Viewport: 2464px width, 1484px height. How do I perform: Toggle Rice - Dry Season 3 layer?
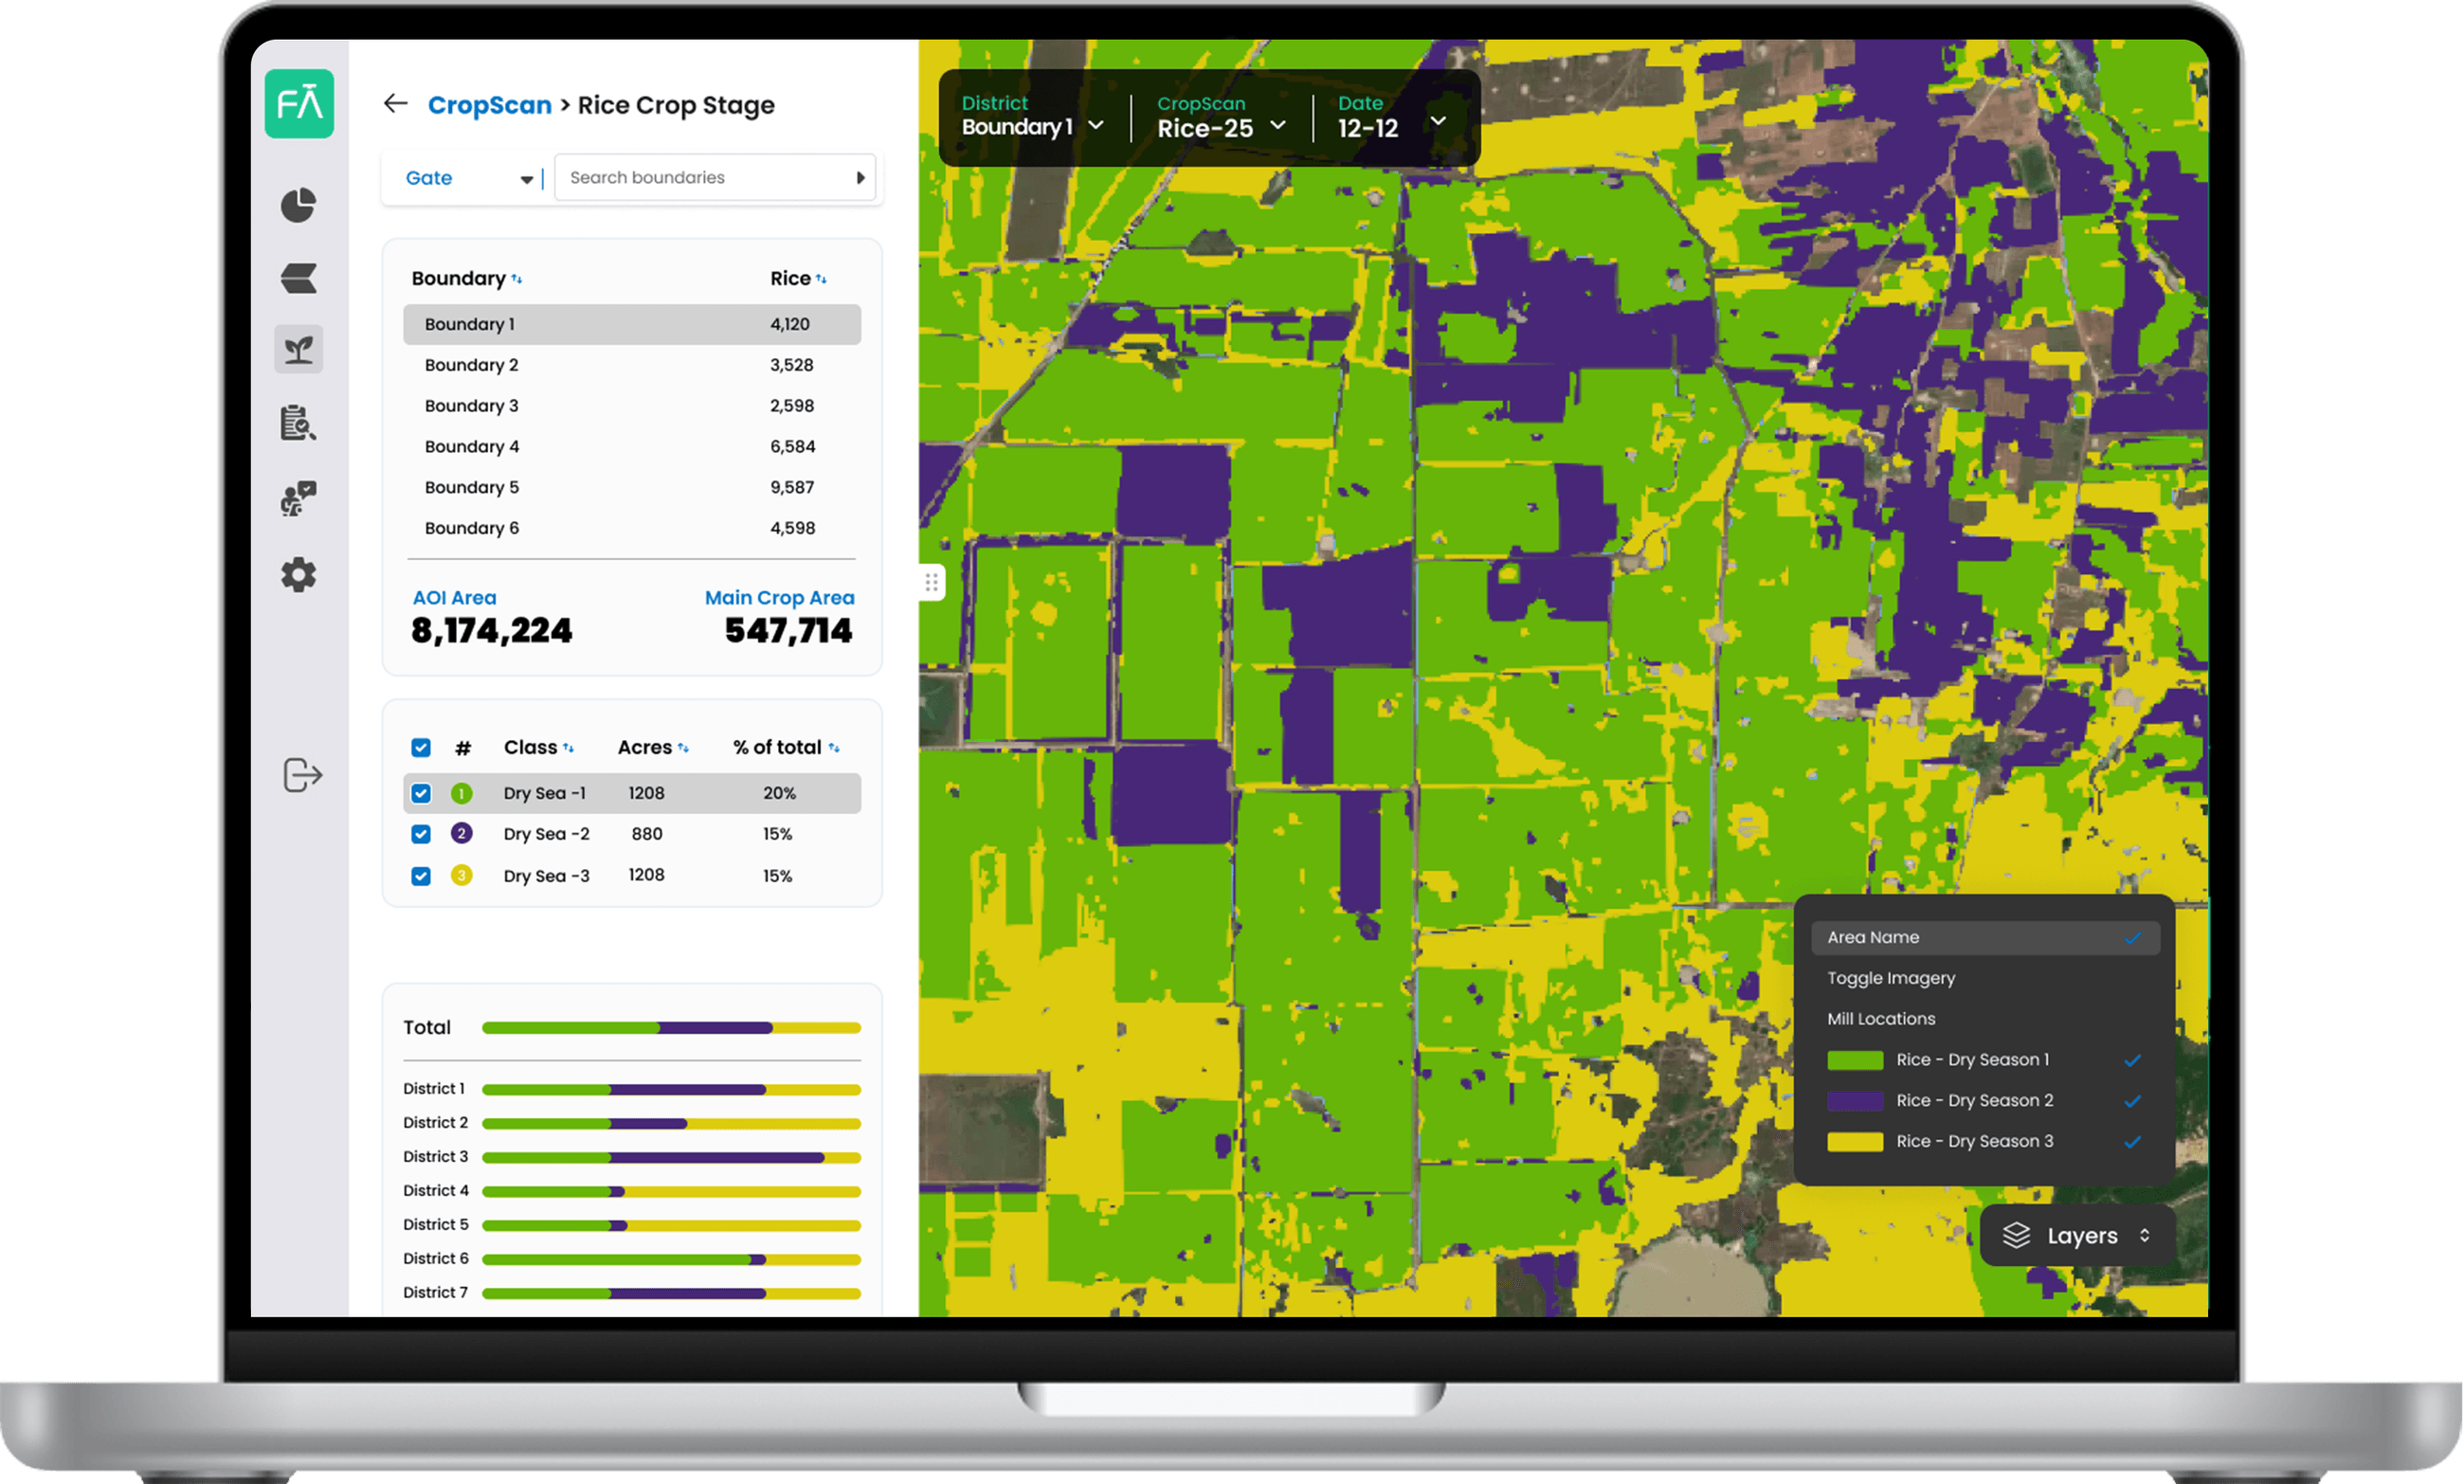pyautogui.click(x=1985, y=1142)
